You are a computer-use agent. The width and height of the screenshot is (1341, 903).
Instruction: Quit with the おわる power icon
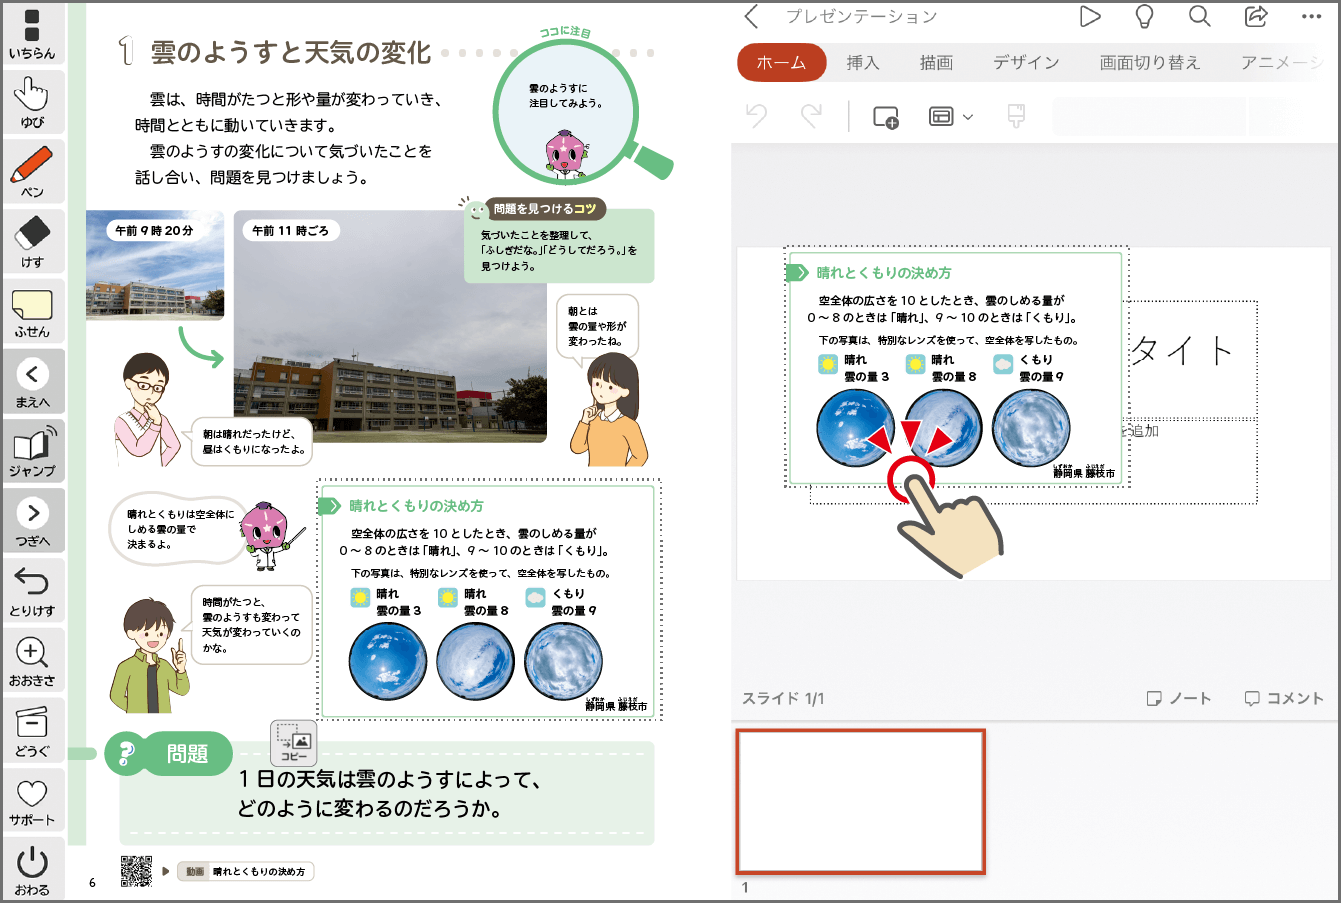click(x=32, y=869)
